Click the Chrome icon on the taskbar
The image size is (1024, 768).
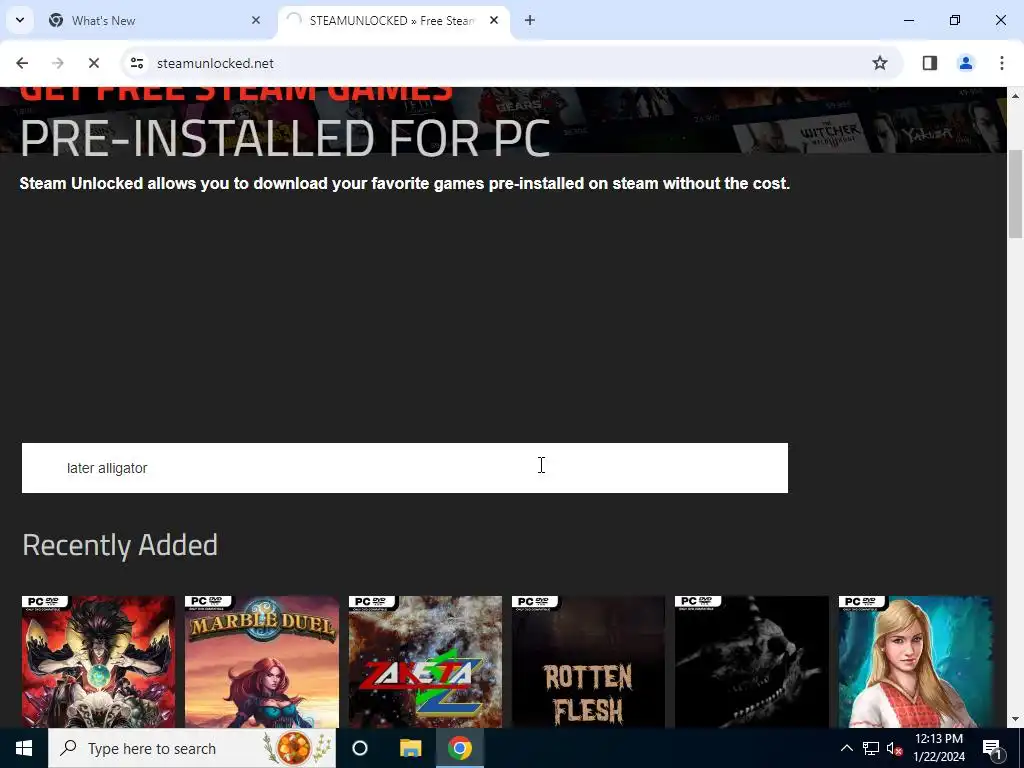(460, 748)
